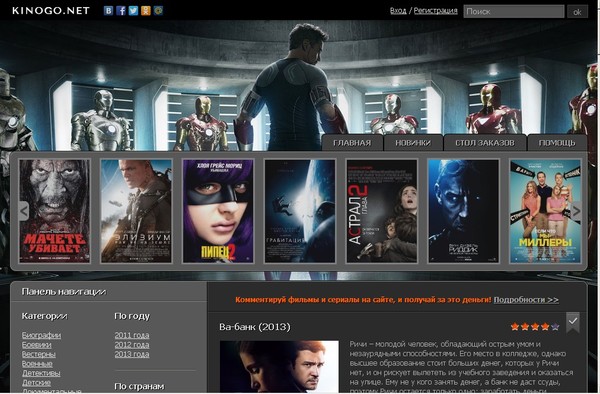Focus the Поиск search field

pos(514,11)
